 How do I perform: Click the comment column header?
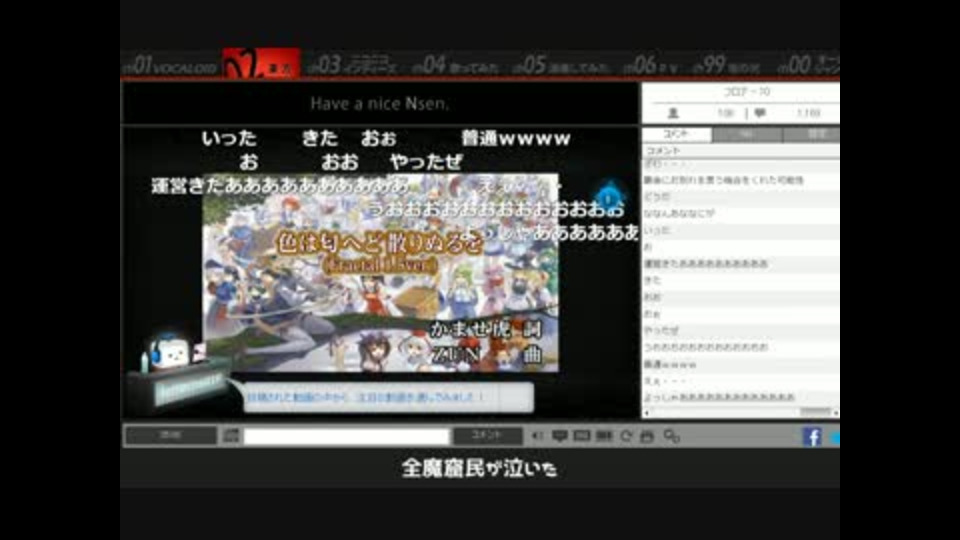741,151
